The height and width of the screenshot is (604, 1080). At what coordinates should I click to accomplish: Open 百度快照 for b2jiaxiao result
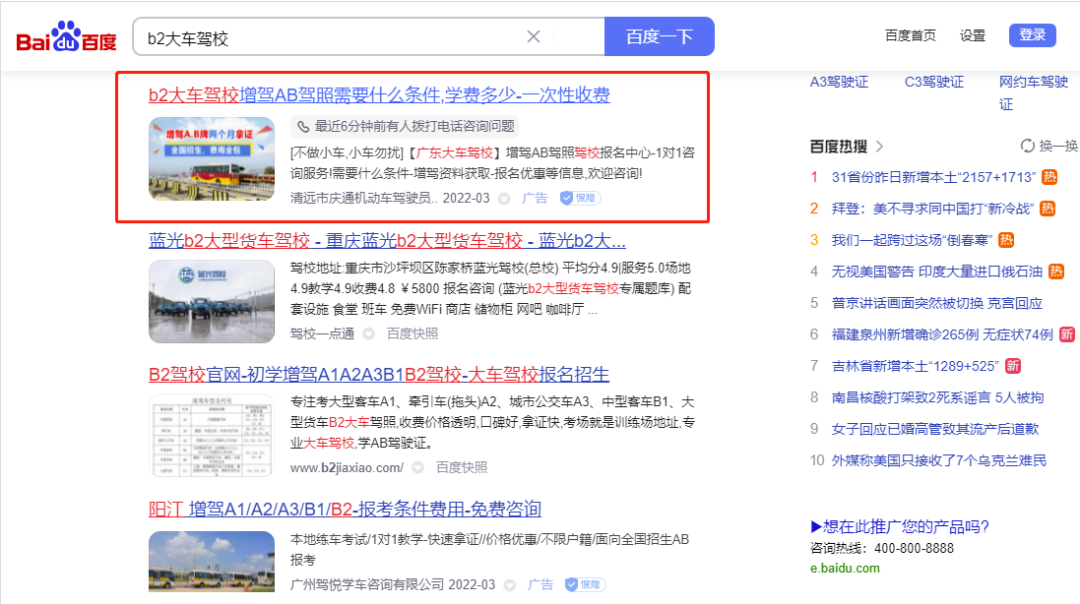pyautogui.click(x=461, y=468)
